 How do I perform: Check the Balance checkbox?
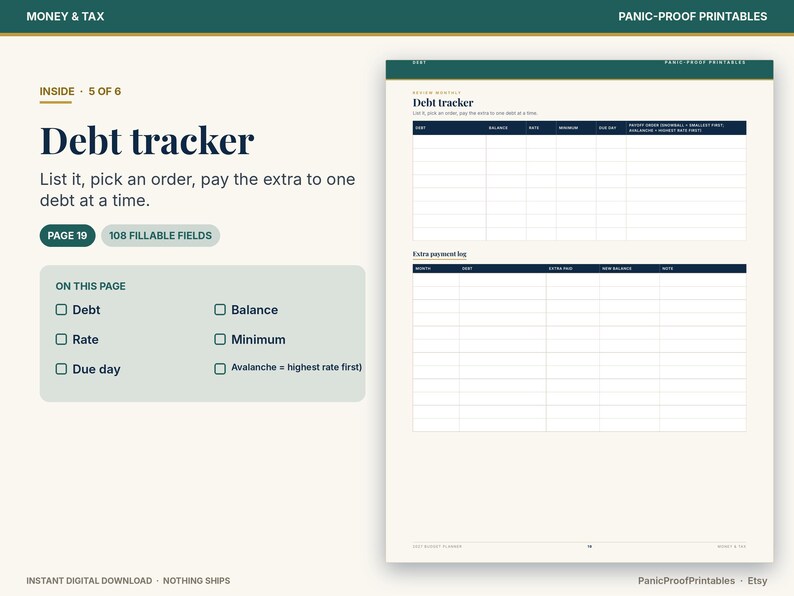220,309
